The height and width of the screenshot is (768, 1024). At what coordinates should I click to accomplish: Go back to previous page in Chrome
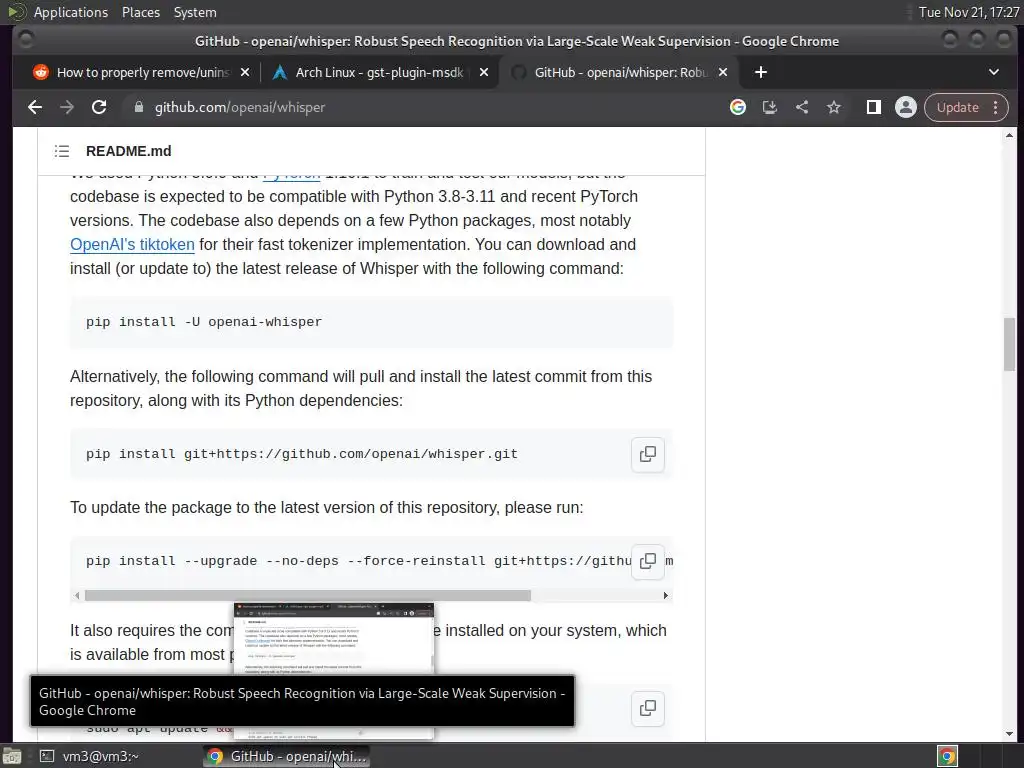point(35,107)
